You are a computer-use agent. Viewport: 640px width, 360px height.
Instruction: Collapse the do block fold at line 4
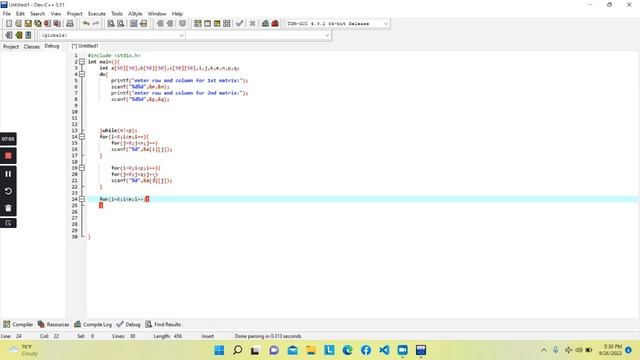[x=82, y=74]
